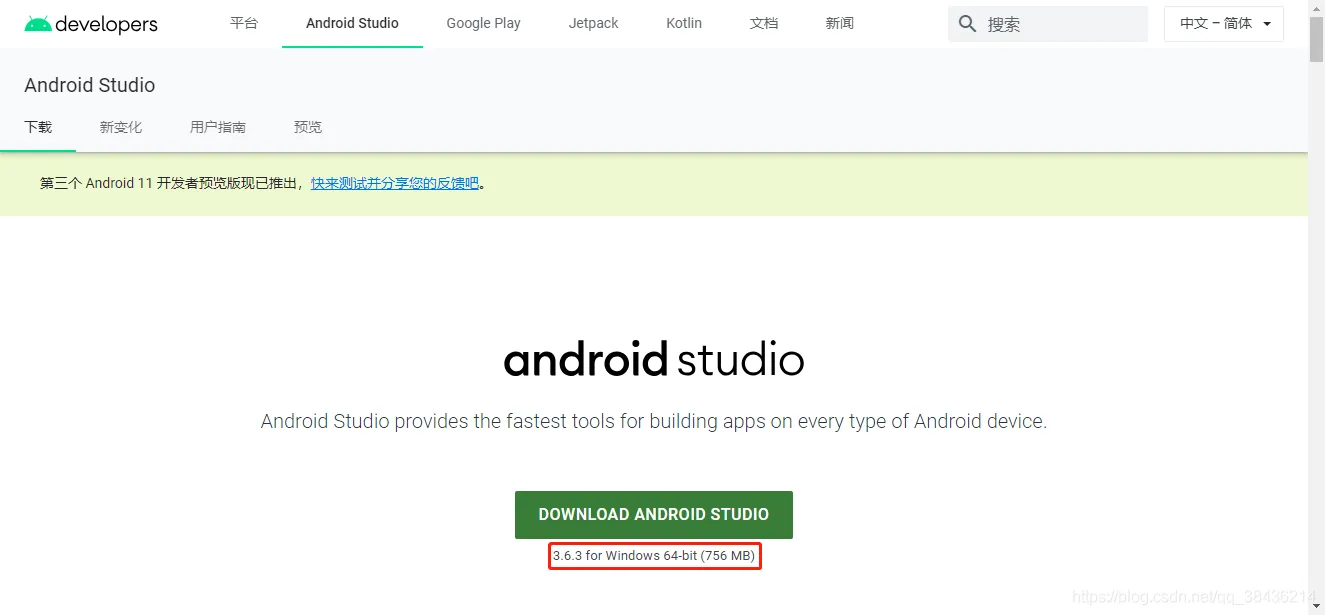Open the 新闻 nav item
Screen dimensions: 1325x615
point(840,23)
